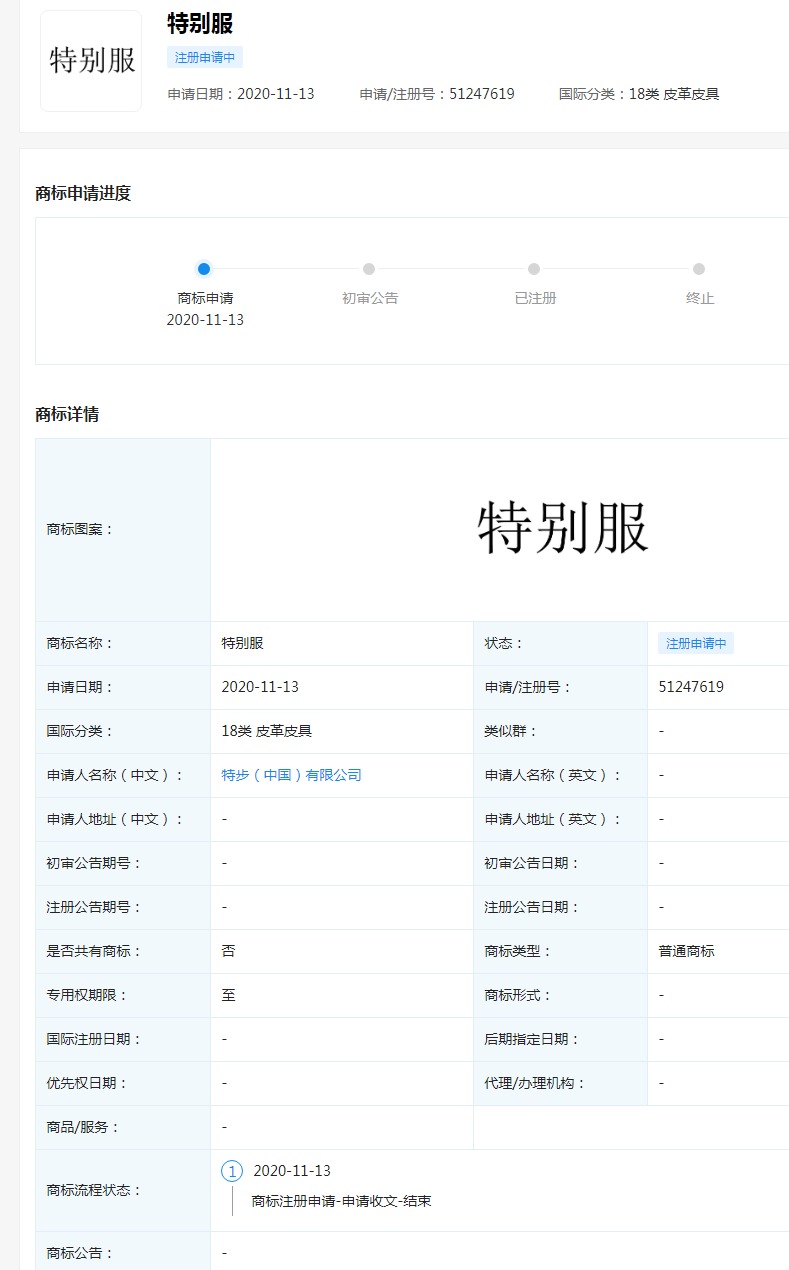Click the 特别服 trademark logo thumbnail at top
789x1270 pixels.
[91, 60]
